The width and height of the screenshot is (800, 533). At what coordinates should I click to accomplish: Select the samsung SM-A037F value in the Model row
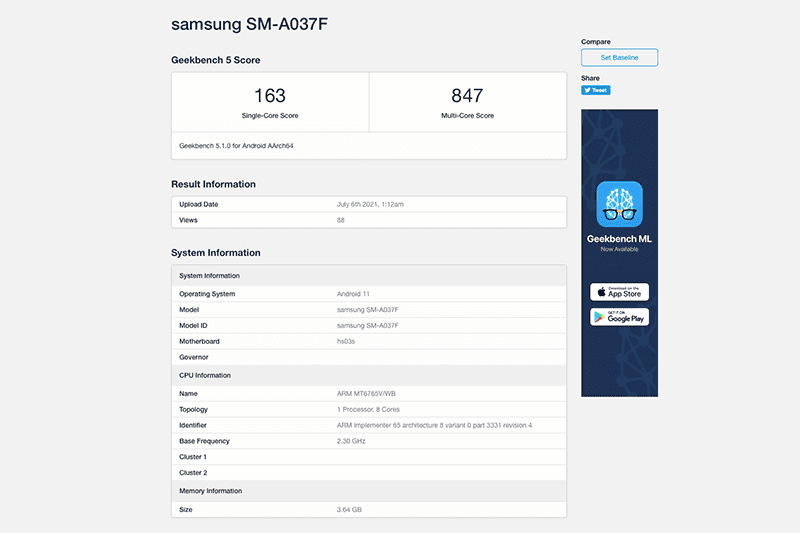click(367, 310)
